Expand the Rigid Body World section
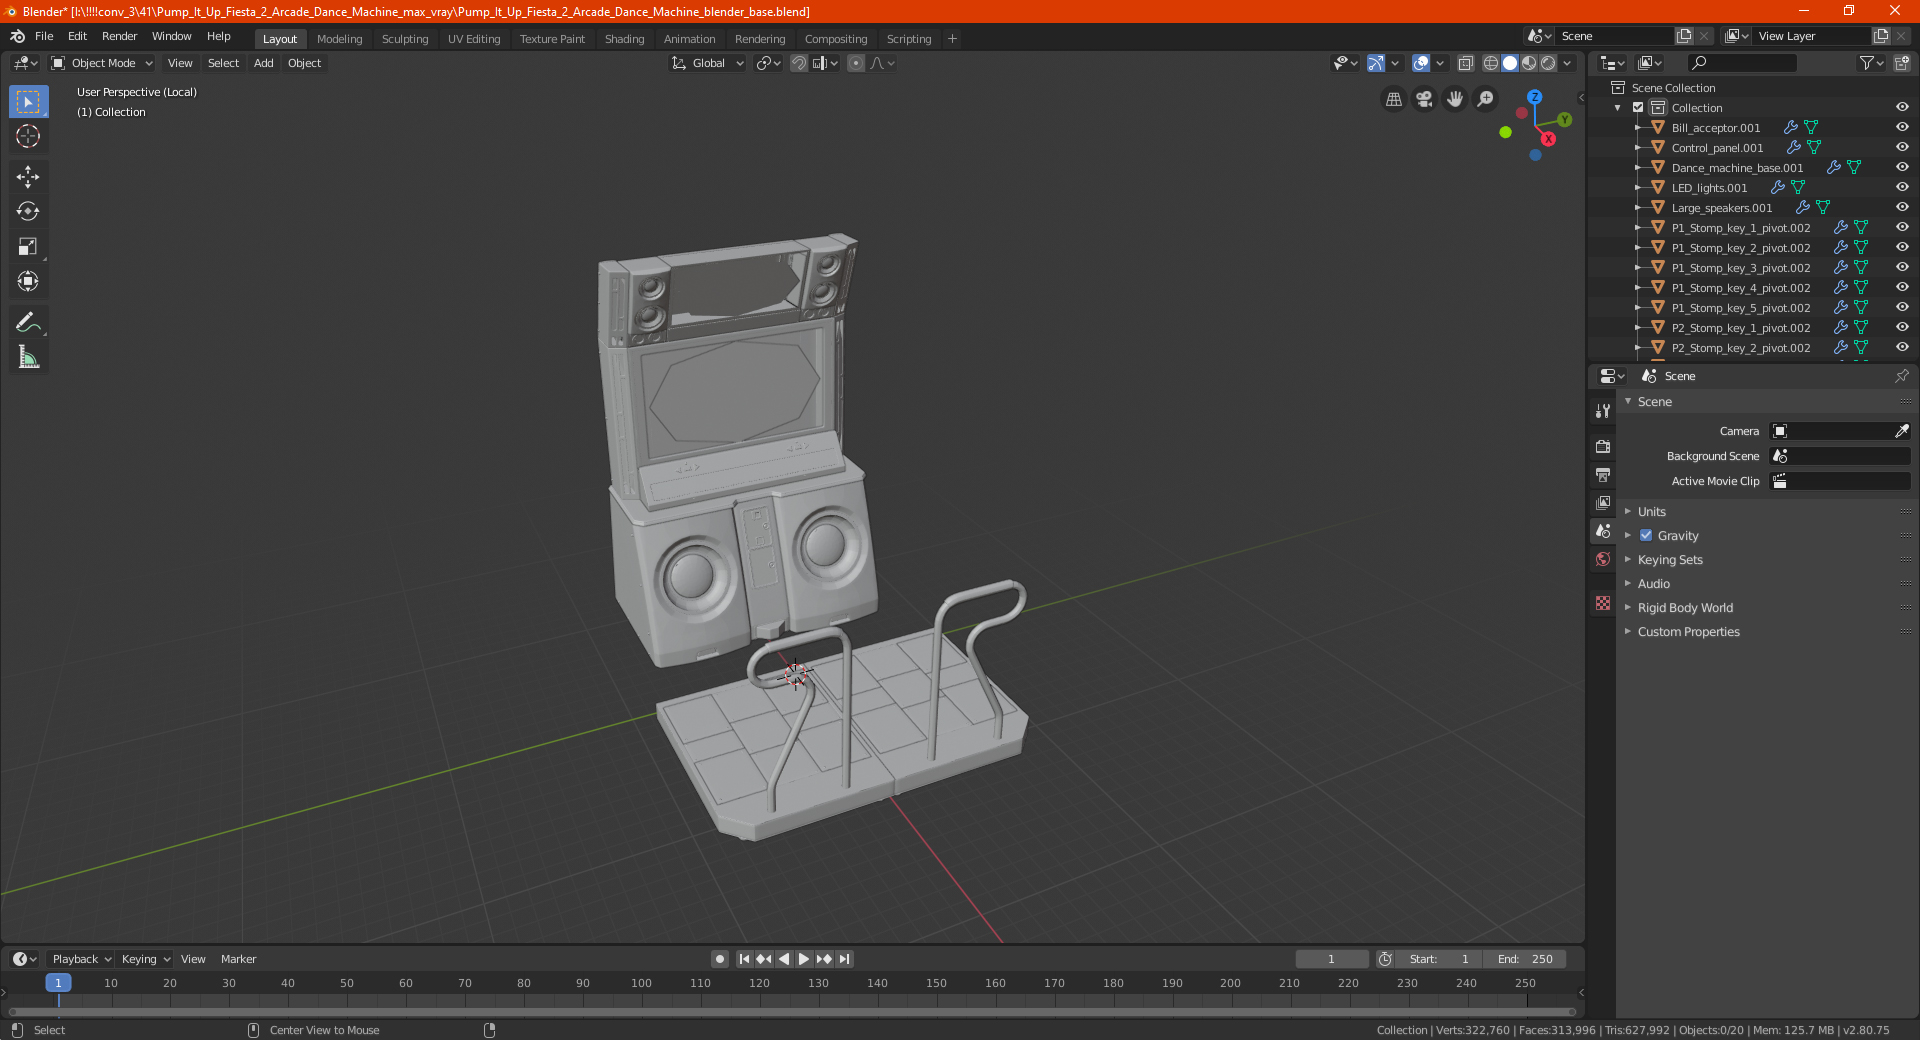The image size is (1920, 1040). coord(1685,608)
